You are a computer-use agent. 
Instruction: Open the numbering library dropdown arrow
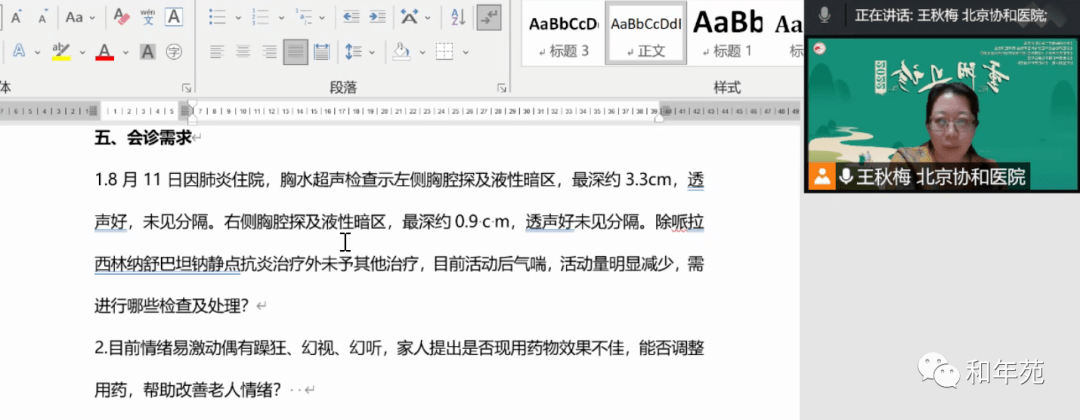click(281, 18)
